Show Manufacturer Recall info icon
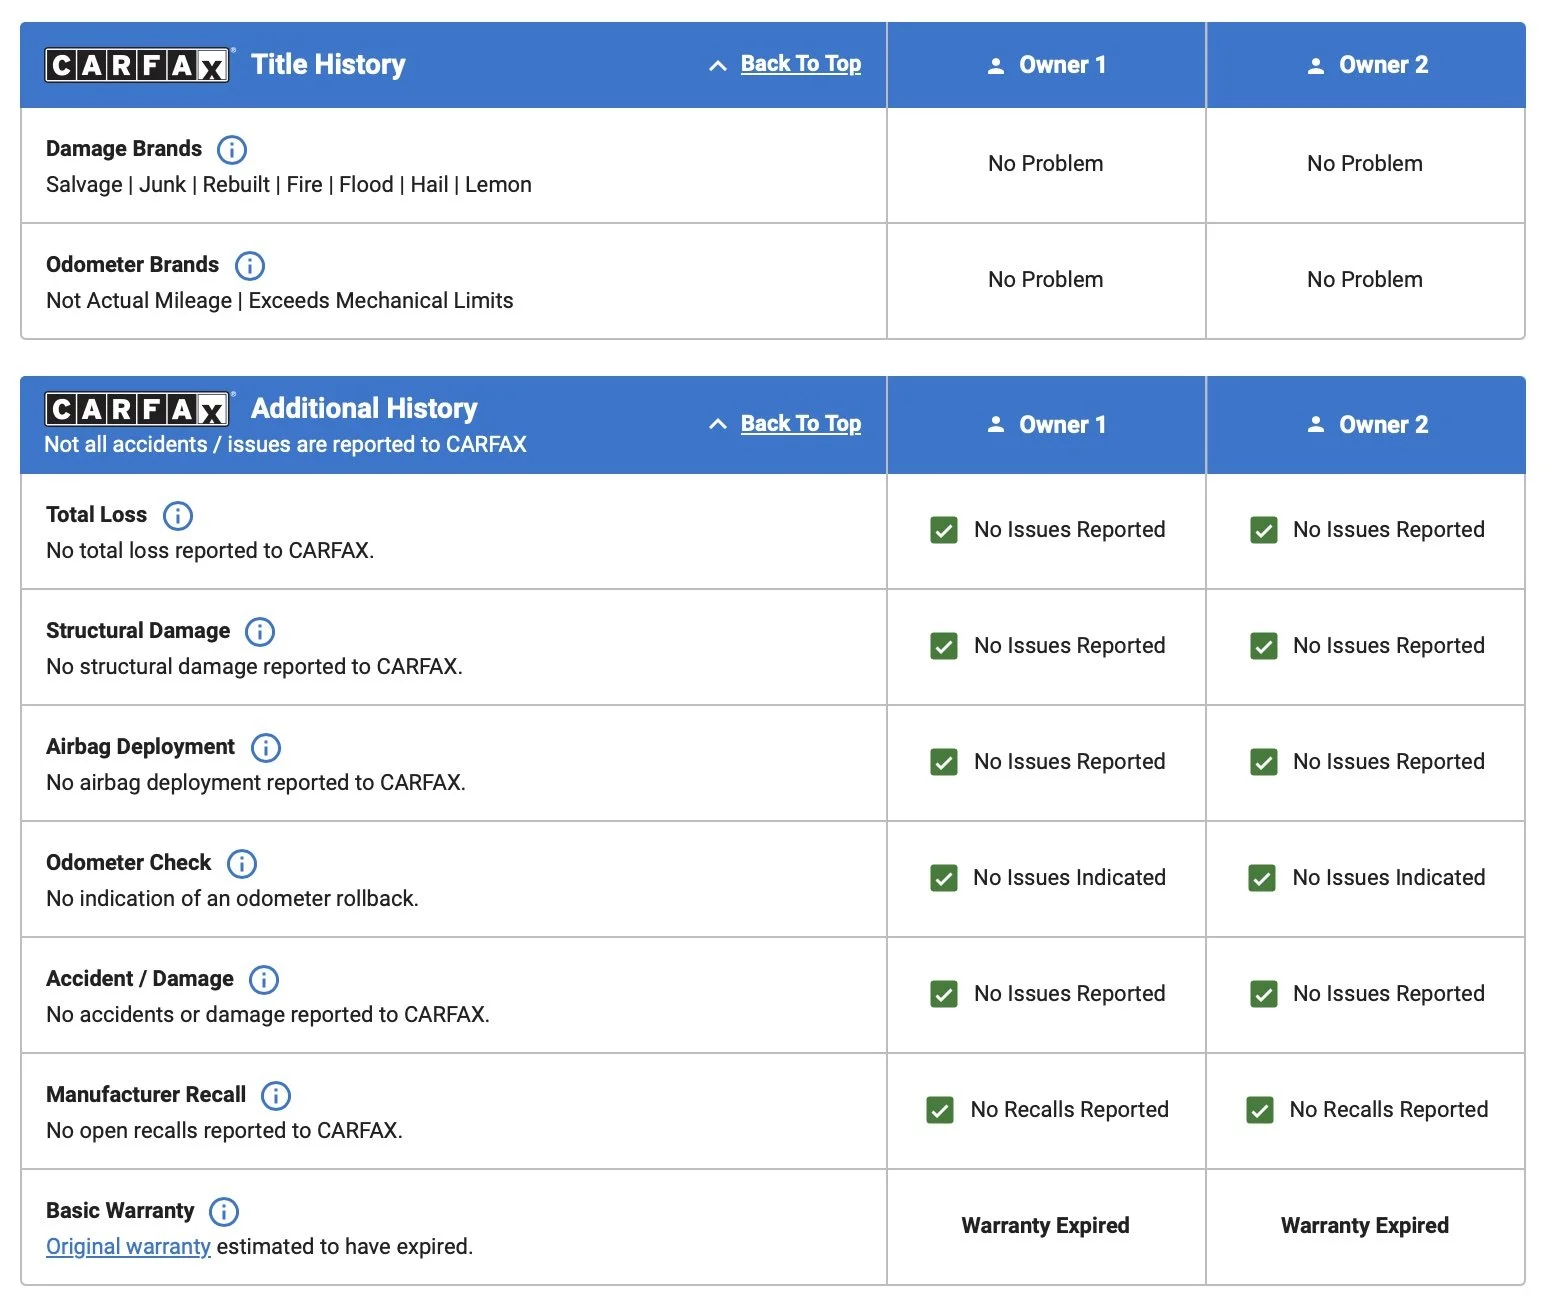 coord(276,1096)
